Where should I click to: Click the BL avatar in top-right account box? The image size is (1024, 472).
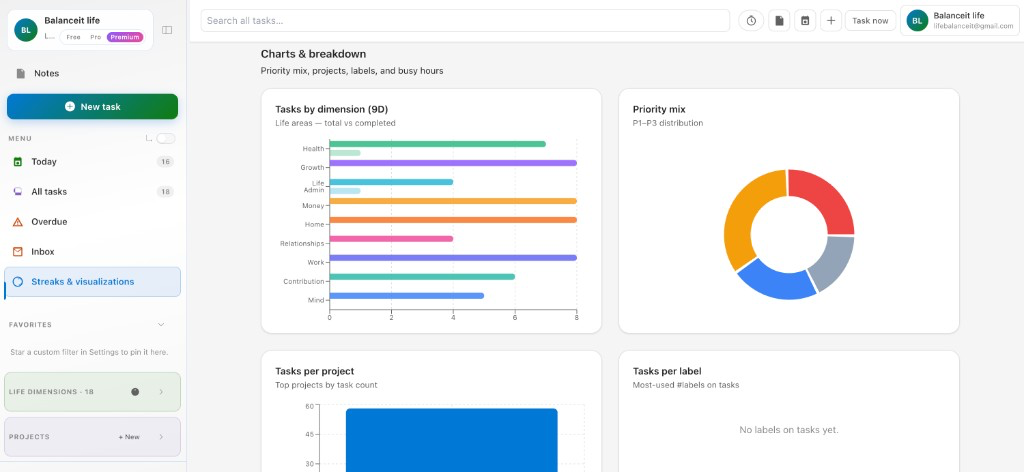[918, 21]
